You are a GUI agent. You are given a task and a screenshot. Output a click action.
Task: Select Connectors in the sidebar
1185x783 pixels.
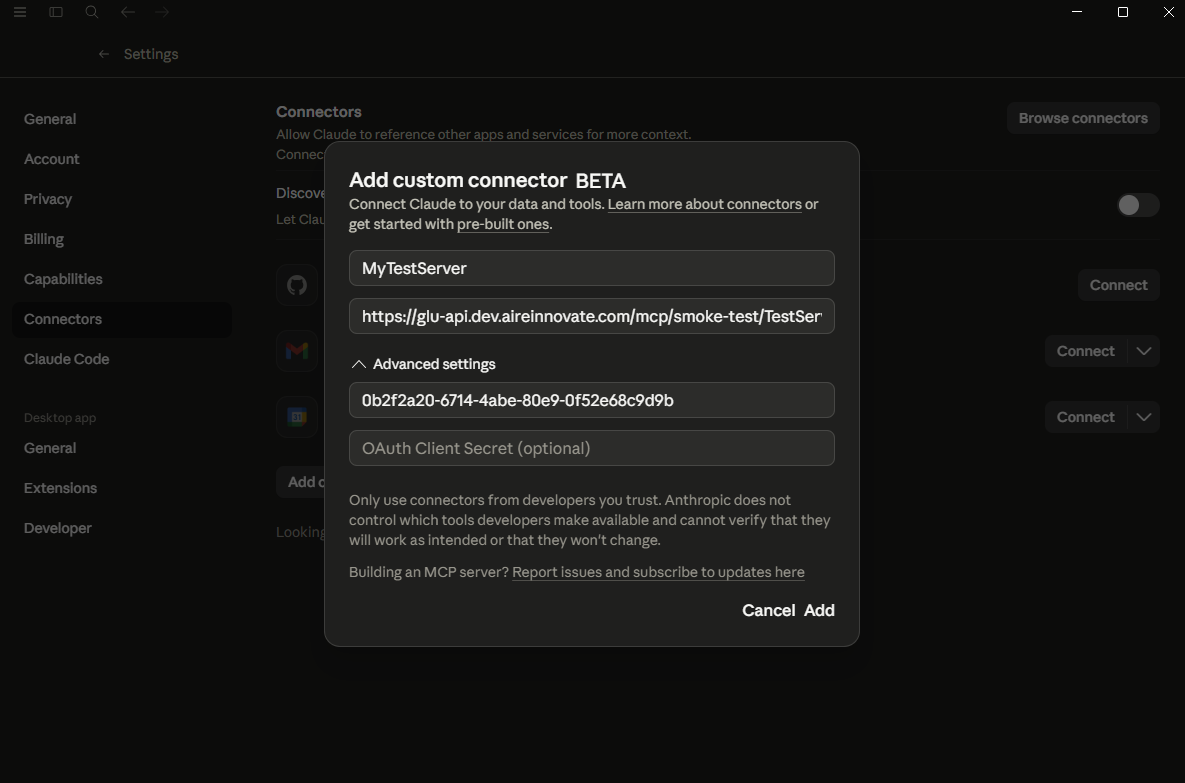[122, 319]
